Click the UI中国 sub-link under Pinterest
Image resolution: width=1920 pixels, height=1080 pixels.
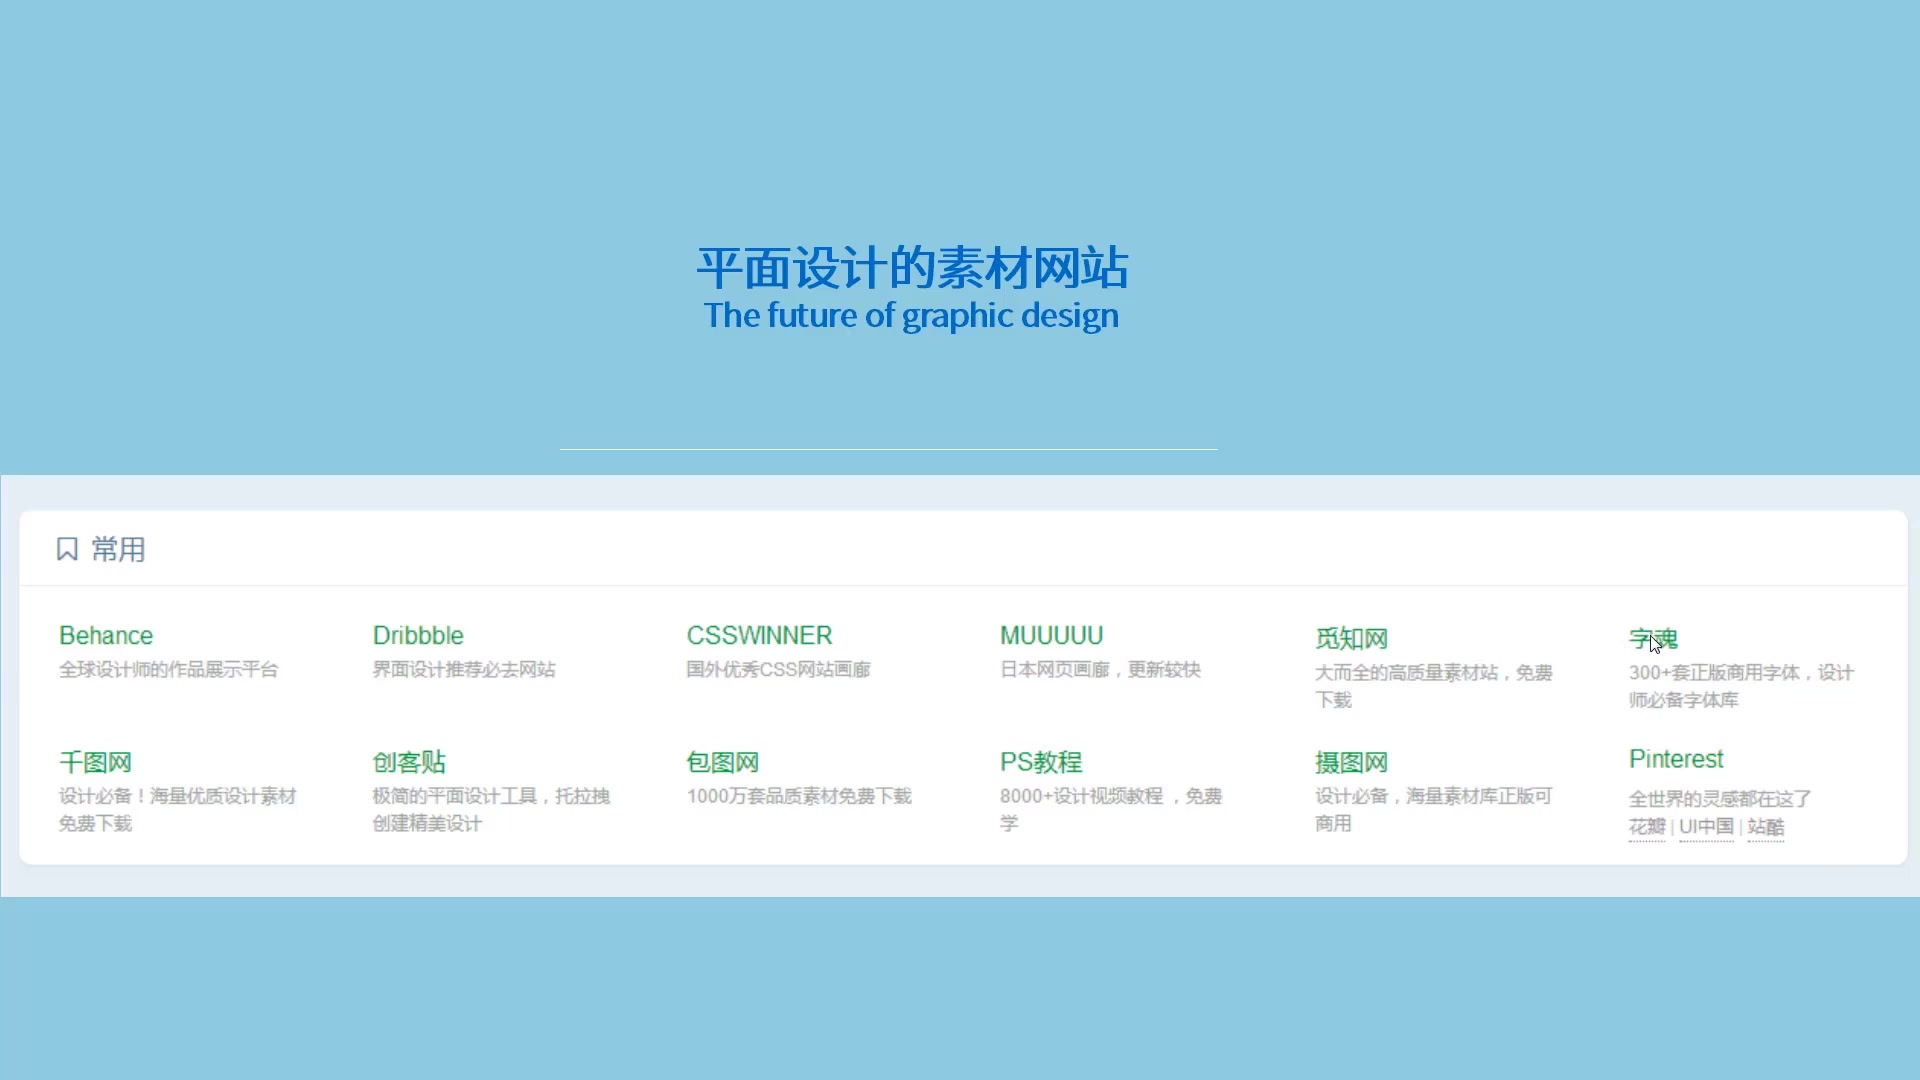pos(1706,827)
